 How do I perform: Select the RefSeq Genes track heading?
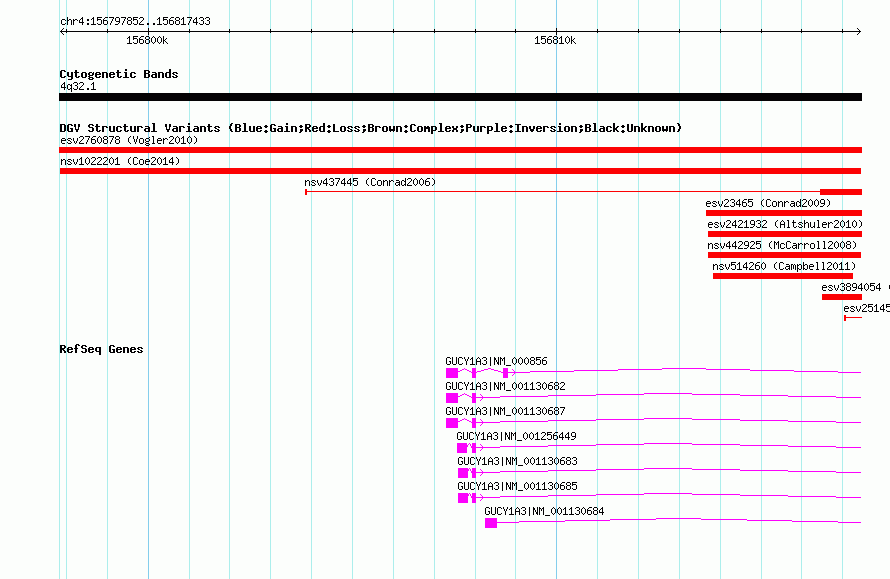(101, 349)
